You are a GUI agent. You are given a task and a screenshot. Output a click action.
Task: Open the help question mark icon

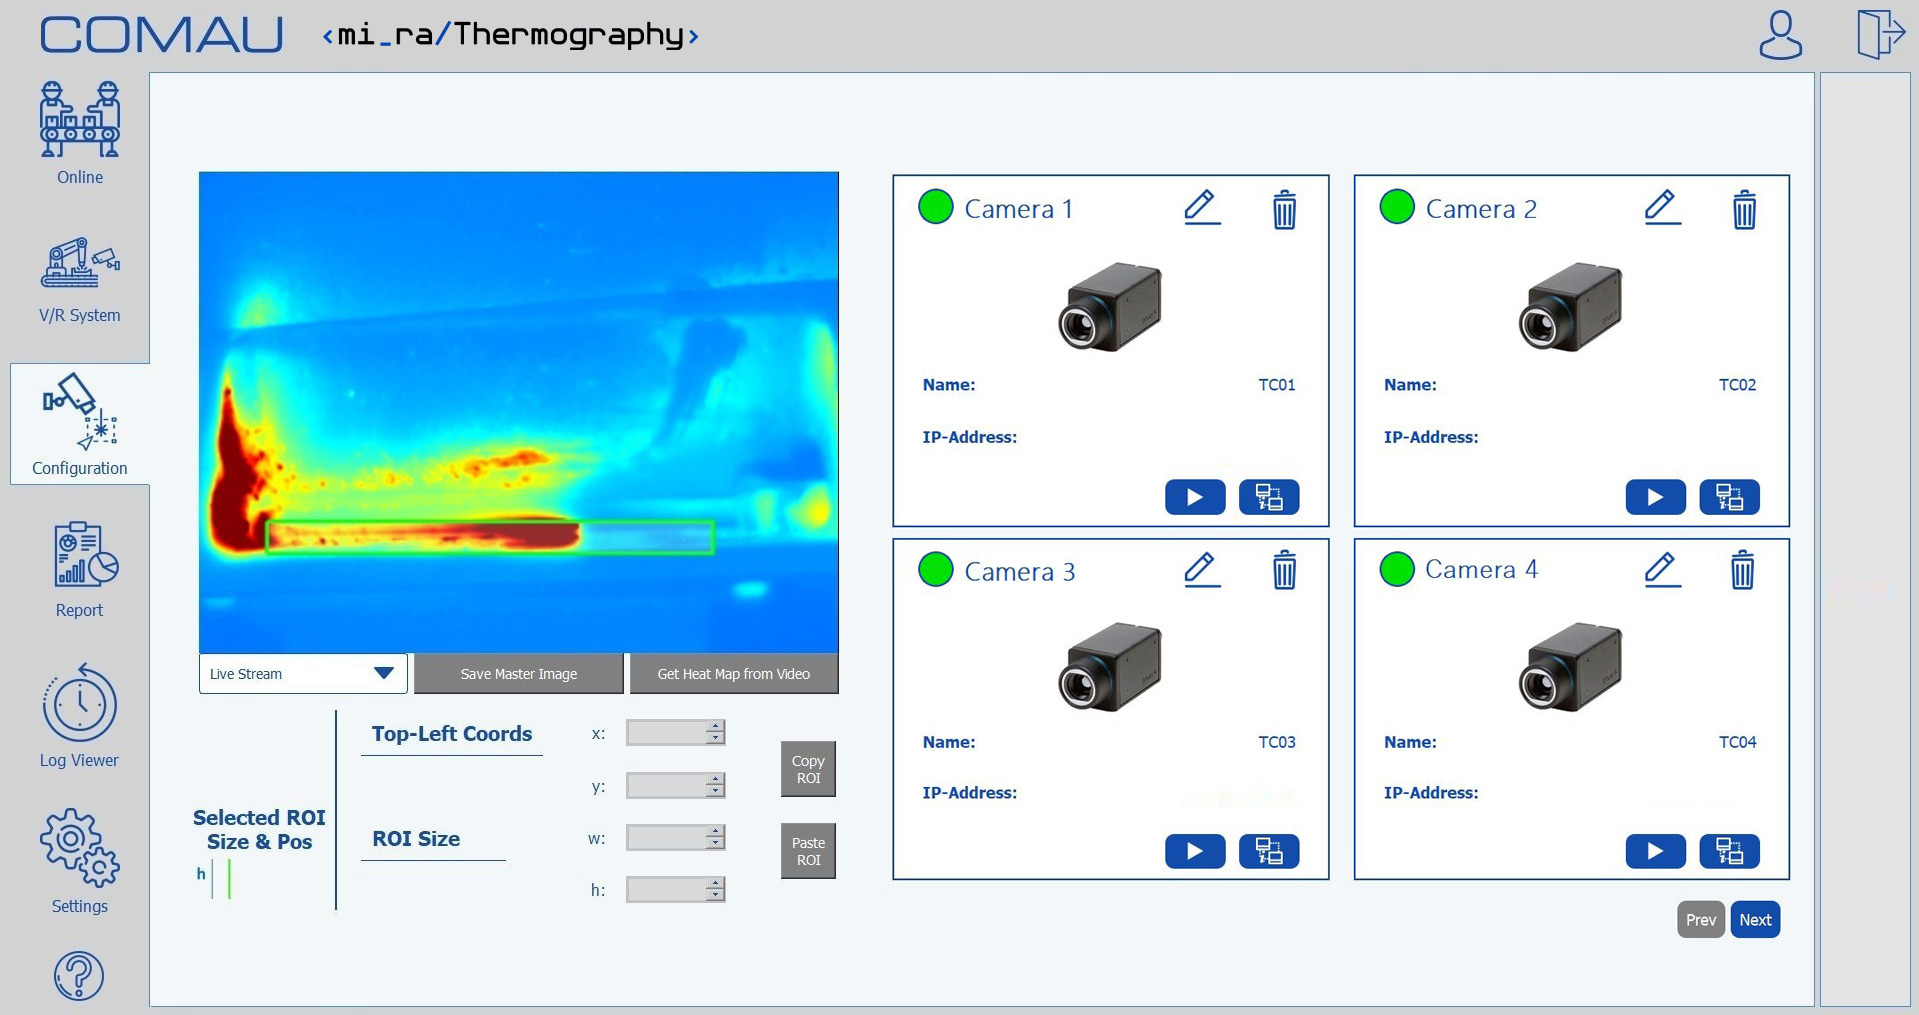79,976
